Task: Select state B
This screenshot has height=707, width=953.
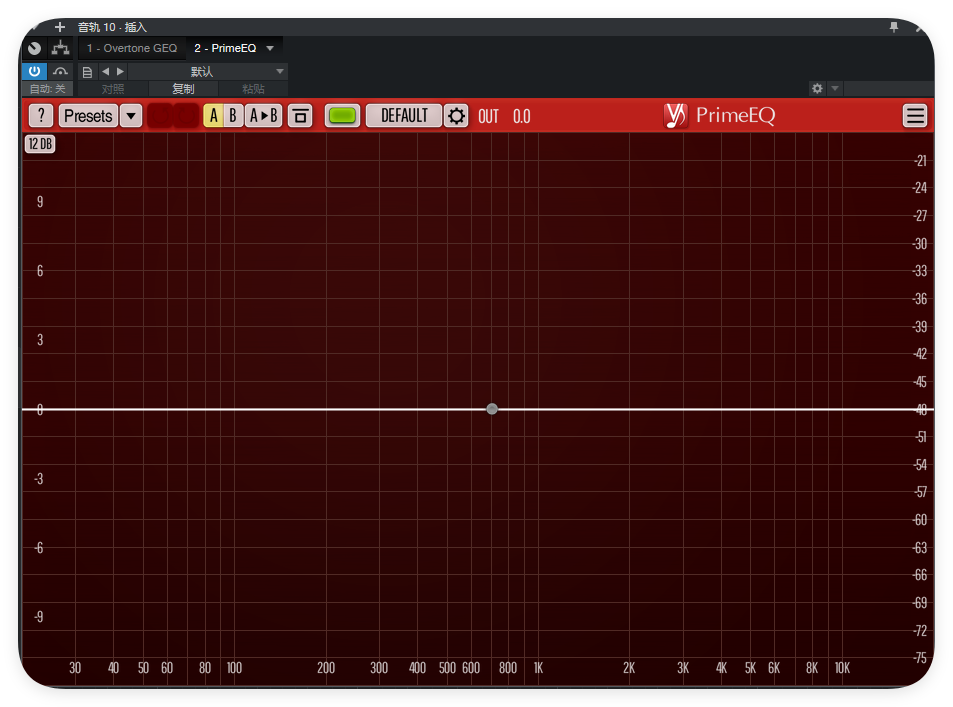Action: 233,116
